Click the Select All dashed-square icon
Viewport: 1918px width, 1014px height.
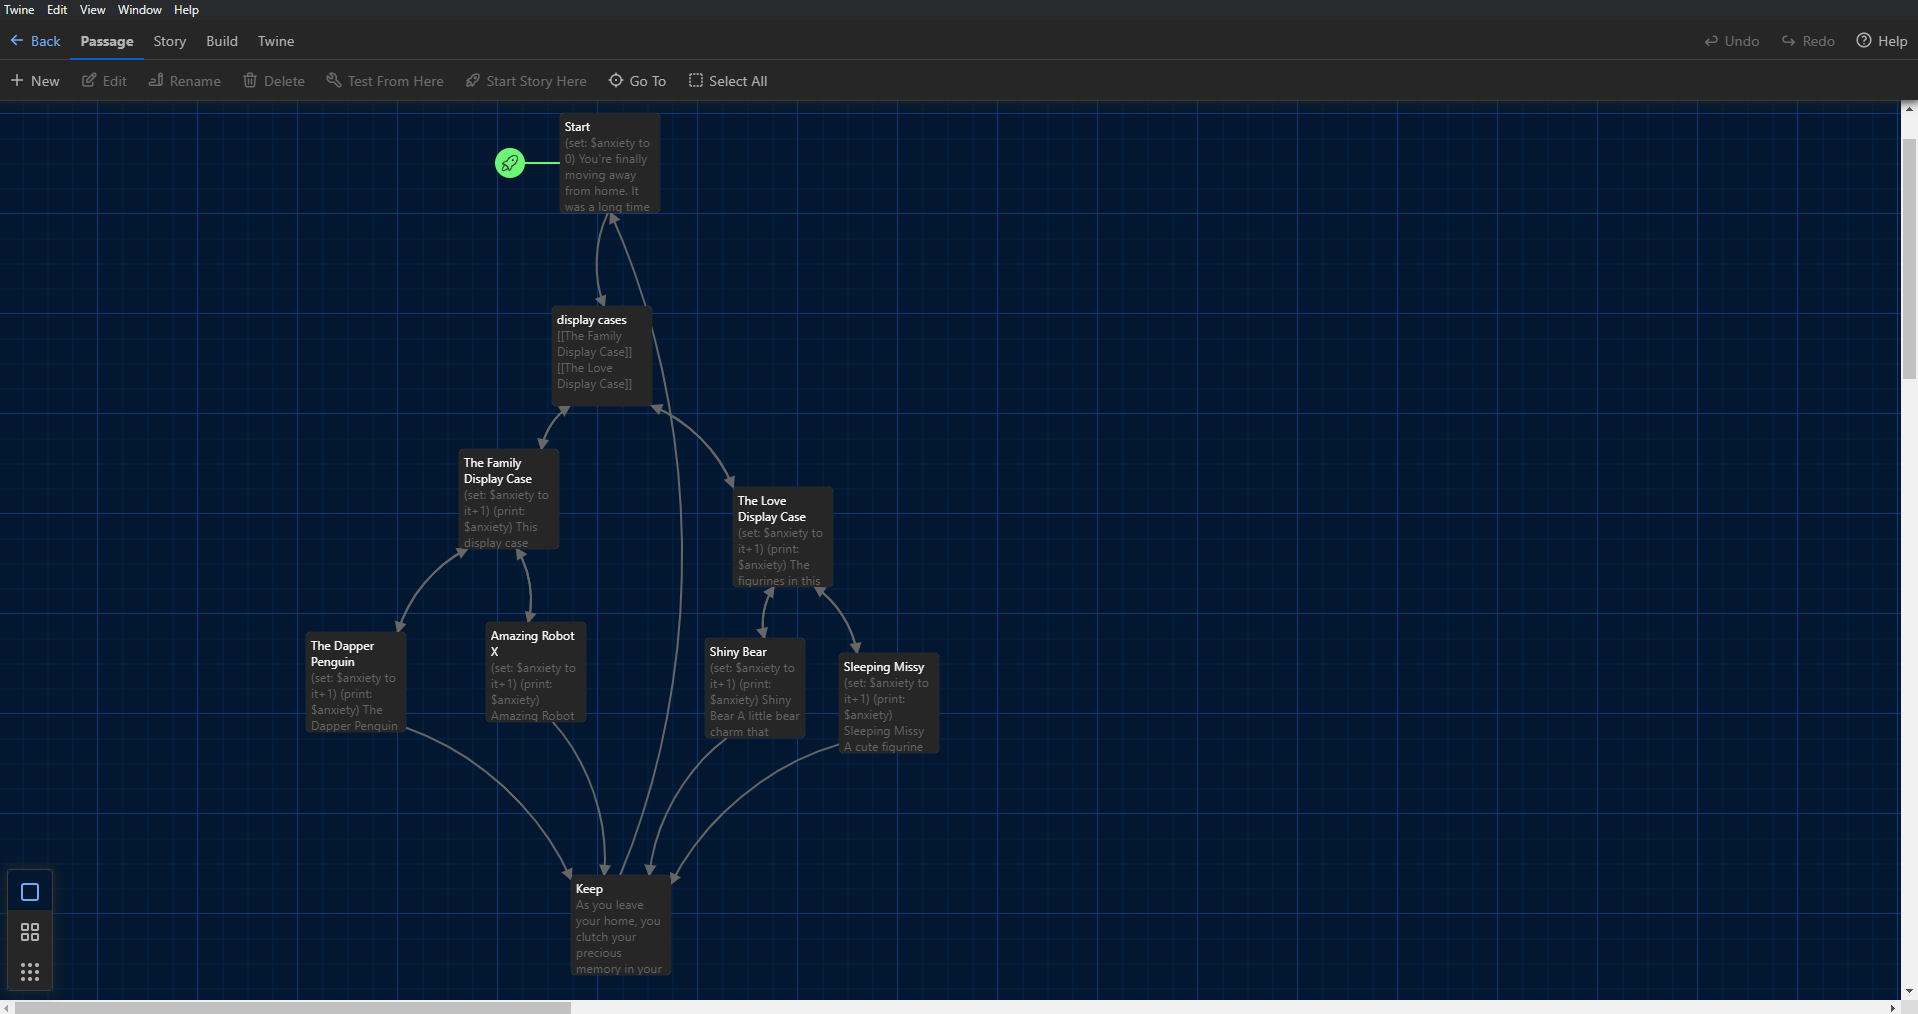click(694, 80)
